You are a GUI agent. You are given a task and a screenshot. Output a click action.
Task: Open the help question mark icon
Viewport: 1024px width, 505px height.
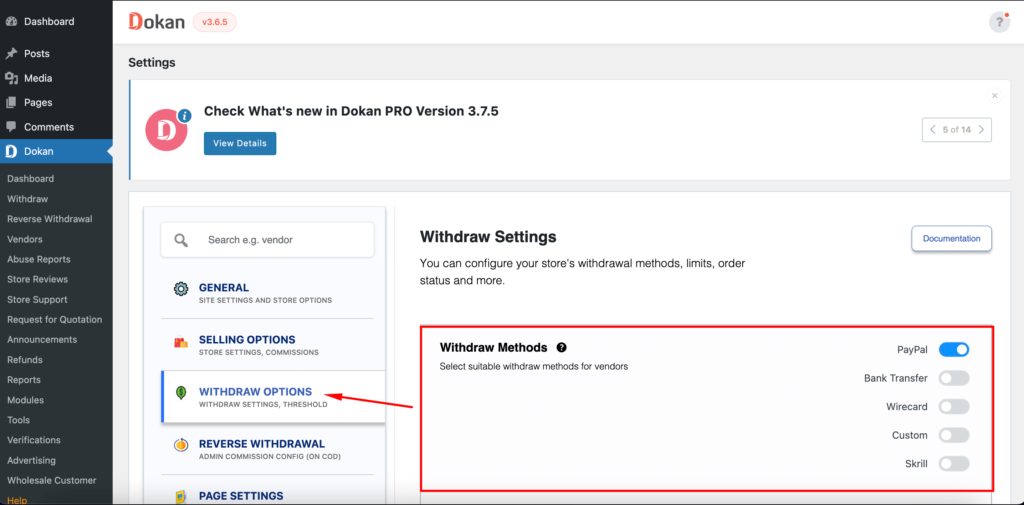point(999,22)
